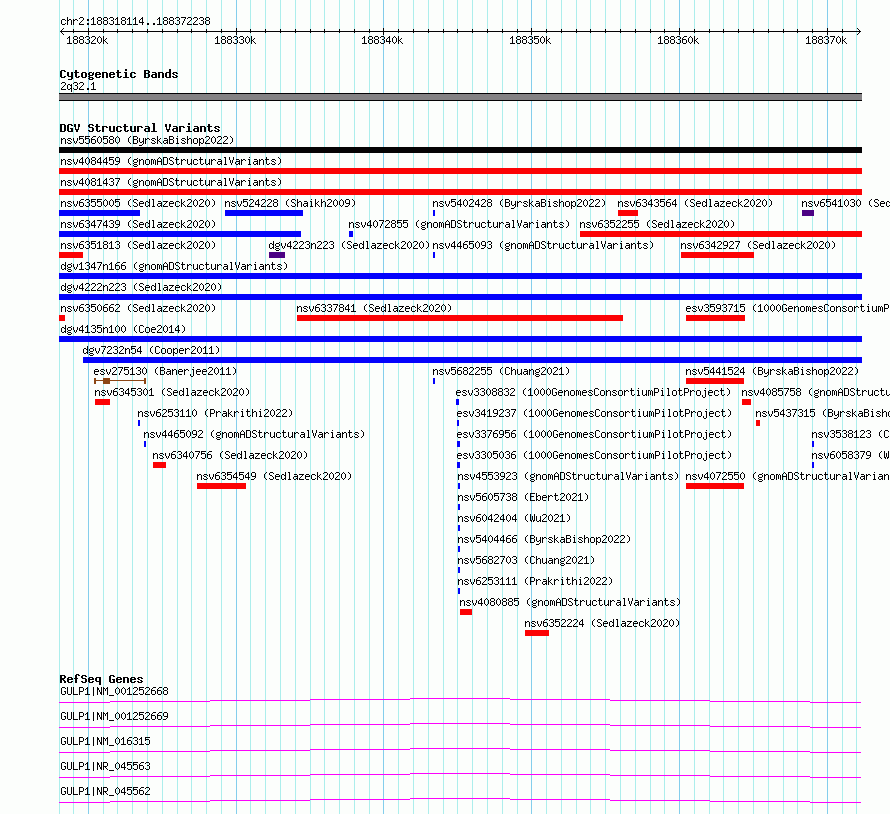The height and width of the screenshot is (814, 890).
Task: Select nsv6351813 (Sedlazeck2020) label
Action: tap(138, 245)
